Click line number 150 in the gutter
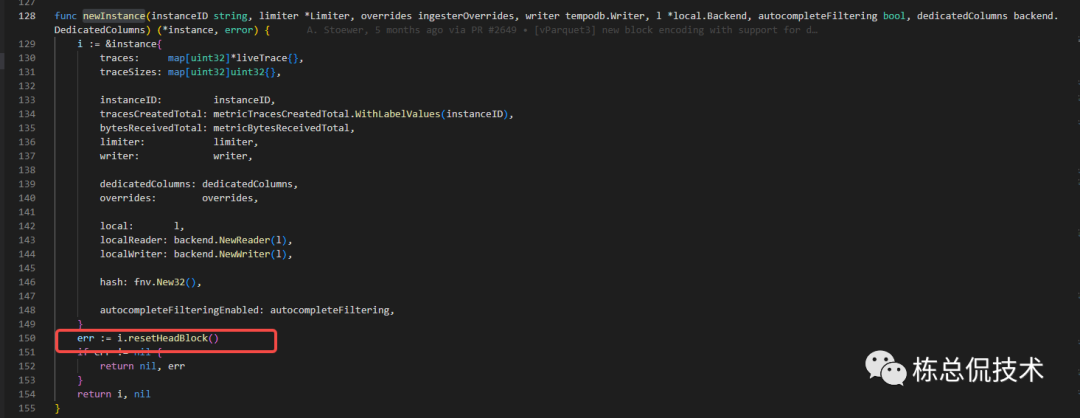The width and height of the screenshot is (1080, 418). point(27,338)
